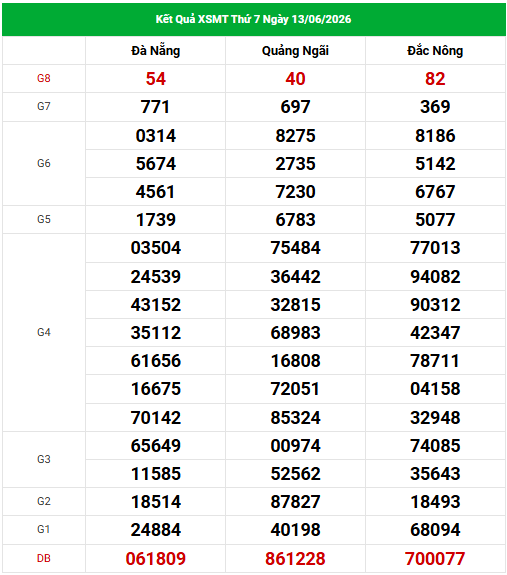Click the G4 number 16808

[x=295, y=361]
